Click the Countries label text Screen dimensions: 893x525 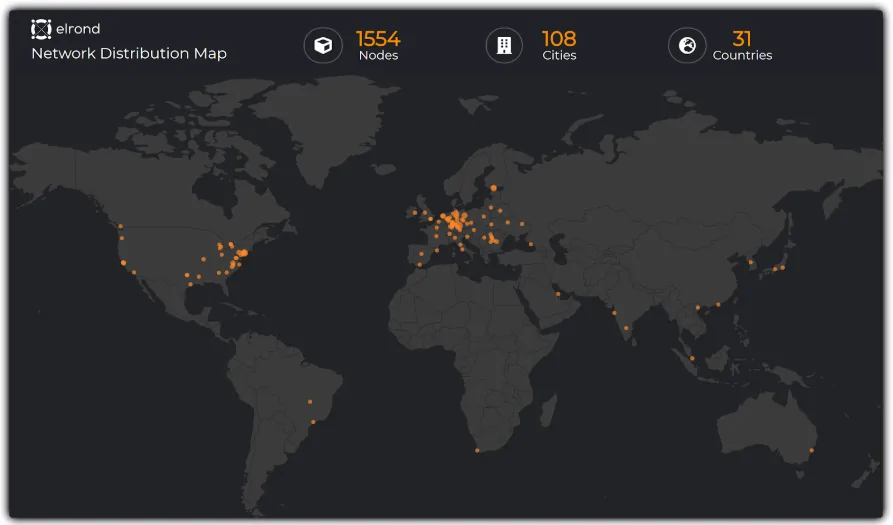point(742,56)
